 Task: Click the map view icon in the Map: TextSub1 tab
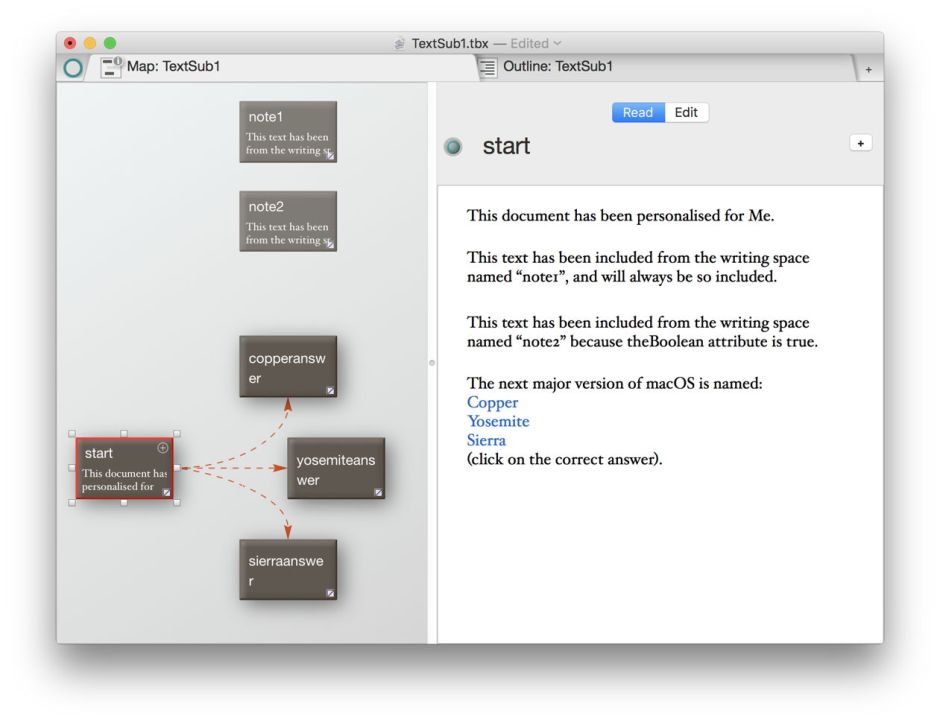pos(111,67)
